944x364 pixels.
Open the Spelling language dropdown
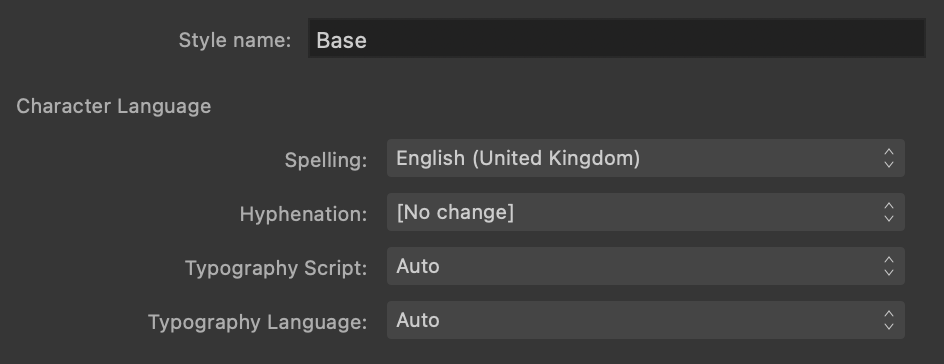tap(645, 158)
